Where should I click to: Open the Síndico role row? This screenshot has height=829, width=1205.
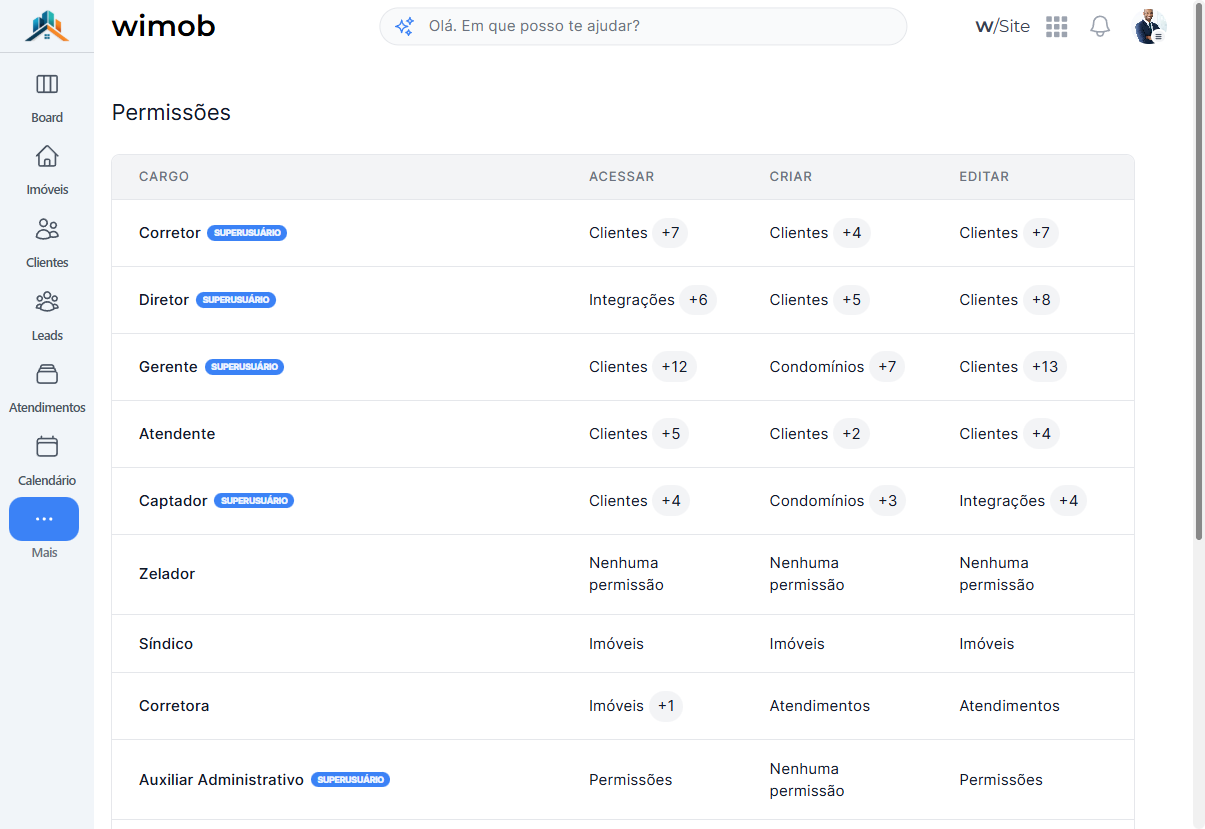(x=623, y=644)
